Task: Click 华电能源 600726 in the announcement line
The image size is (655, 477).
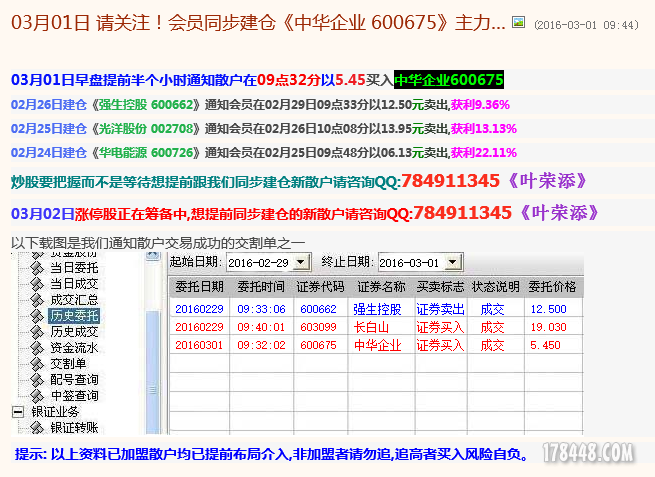Action: 145,152
